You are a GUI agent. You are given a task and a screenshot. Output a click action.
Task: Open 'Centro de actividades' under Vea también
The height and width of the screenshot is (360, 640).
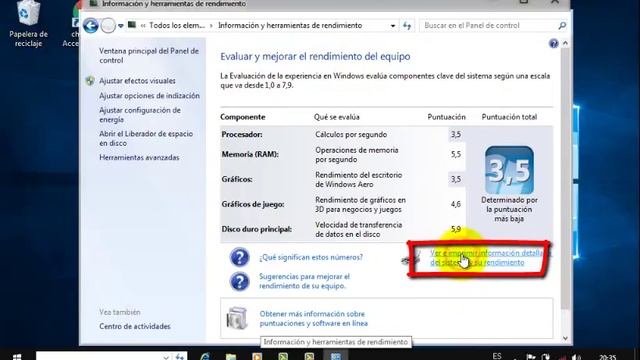(x=135, y=326)
